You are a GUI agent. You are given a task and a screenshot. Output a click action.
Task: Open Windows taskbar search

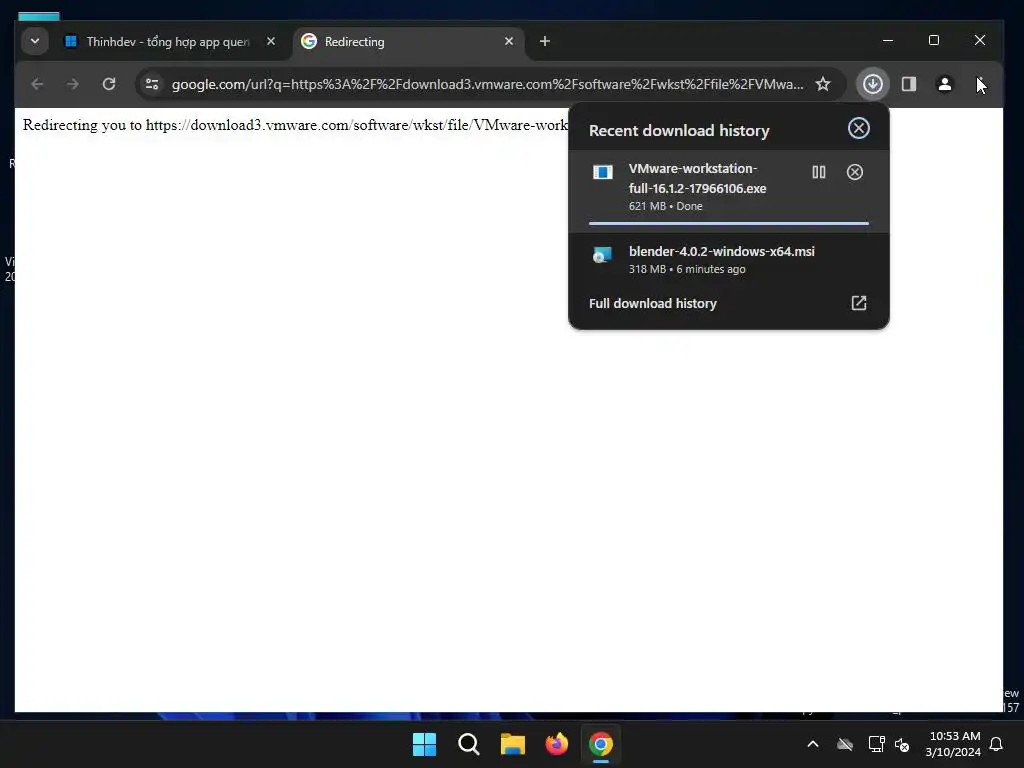(x=469, y=744)
